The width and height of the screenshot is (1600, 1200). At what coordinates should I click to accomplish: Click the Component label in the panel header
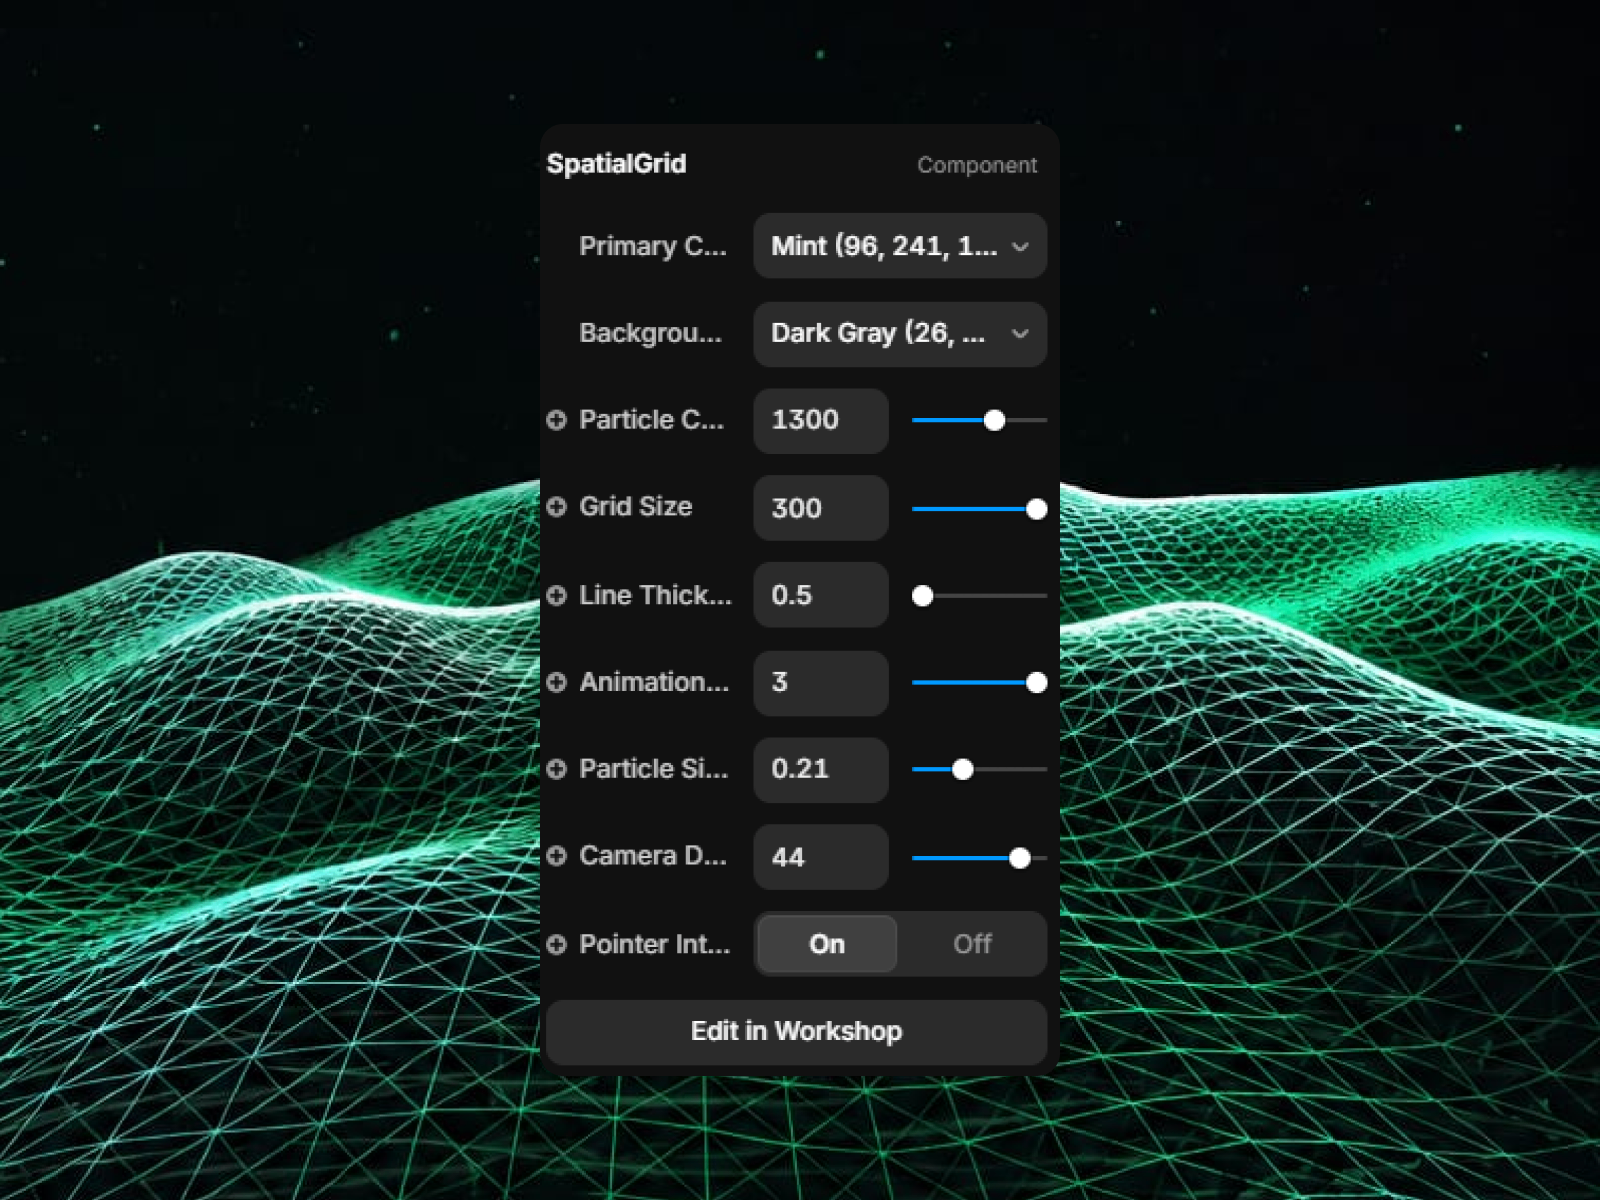tap(977, 165)
